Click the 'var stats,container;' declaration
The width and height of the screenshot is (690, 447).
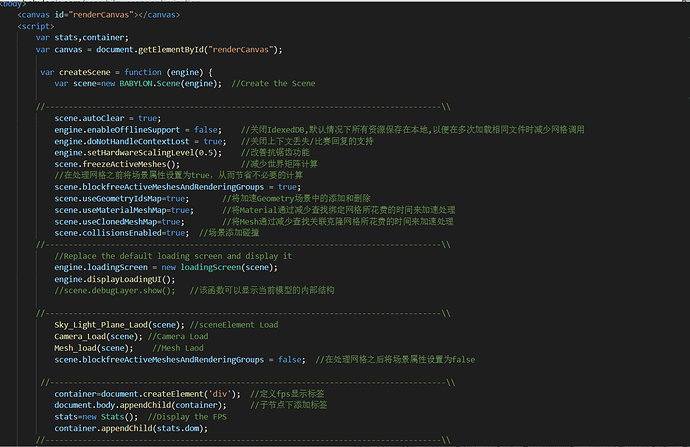pyautogui.click(x=82, y=37)
